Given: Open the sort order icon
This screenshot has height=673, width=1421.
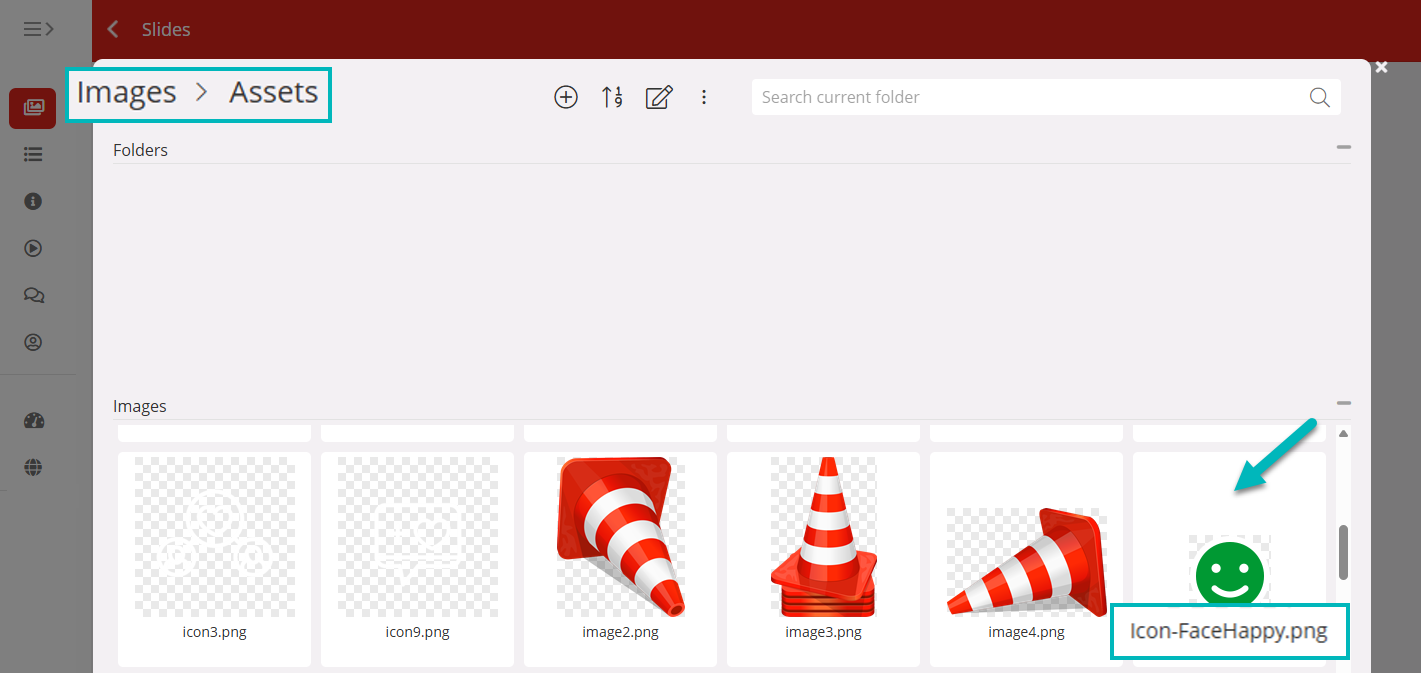Looking at the screenshot, I should [612, 97].
